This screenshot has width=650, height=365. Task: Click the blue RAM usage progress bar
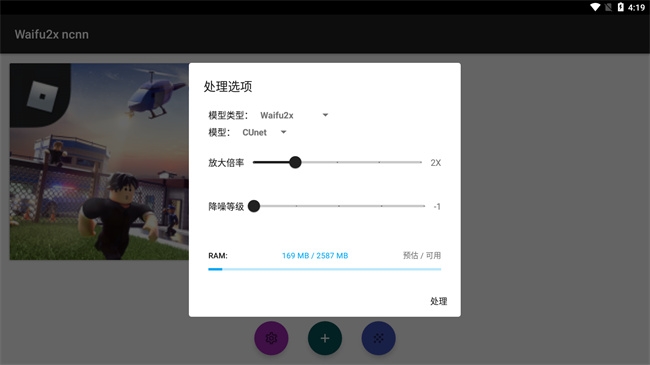325,269
